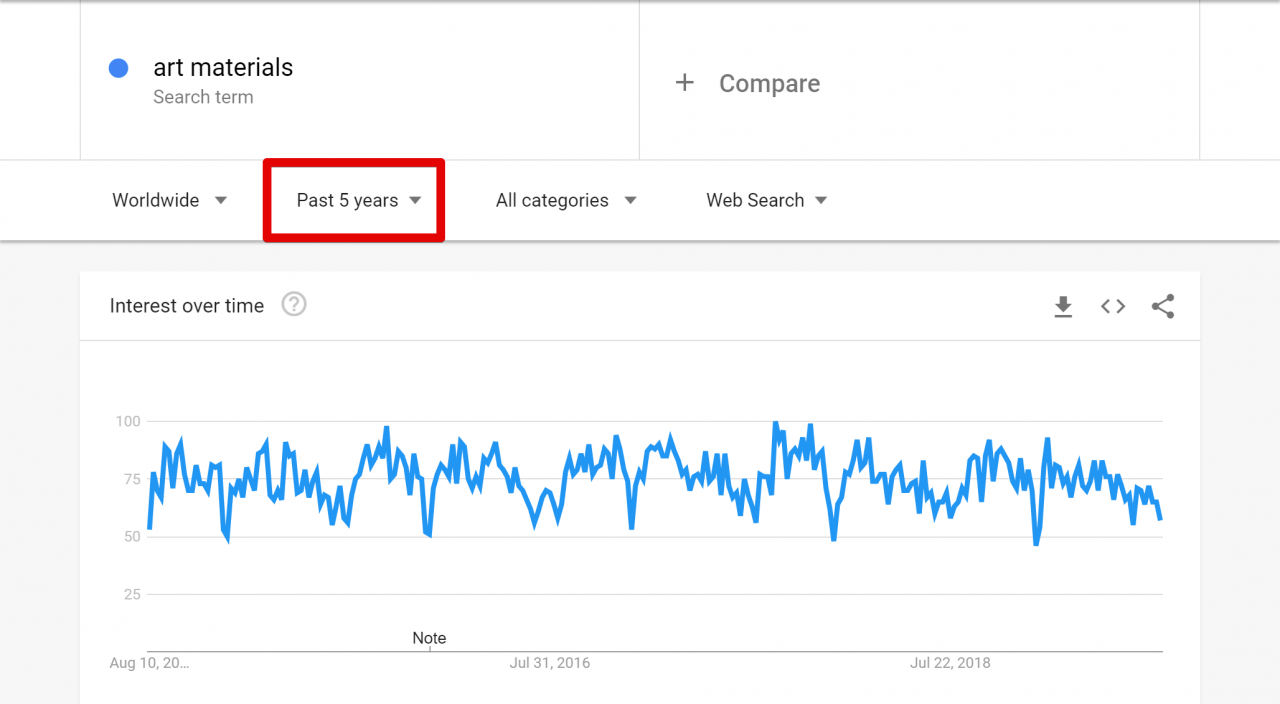Viewport: 1280px width, 704px height.
Task: Open the All categories dropdown
Action: click(566, 200)
